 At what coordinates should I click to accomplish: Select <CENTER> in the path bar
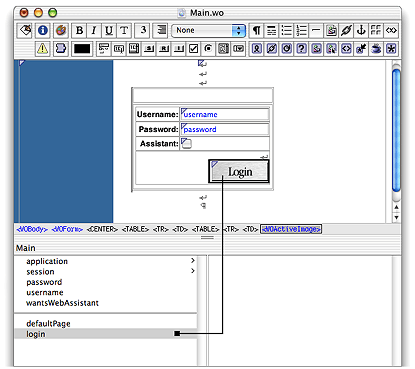tap(102, 229)
